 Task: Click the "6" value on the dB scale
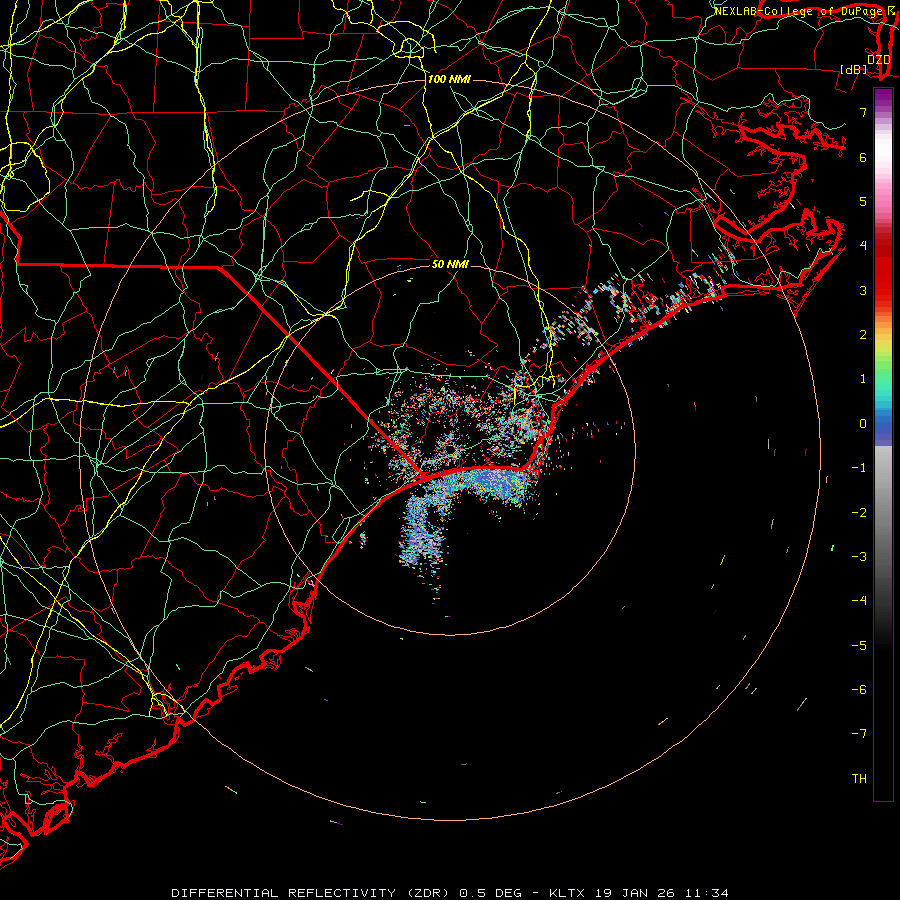(863, 157)
